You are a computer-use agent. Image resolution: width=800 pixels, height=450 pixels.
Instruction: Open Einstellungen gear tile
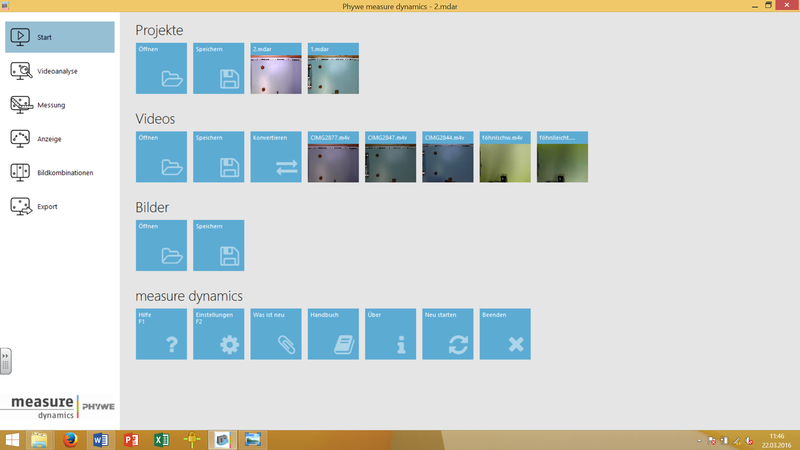point(218,334)
